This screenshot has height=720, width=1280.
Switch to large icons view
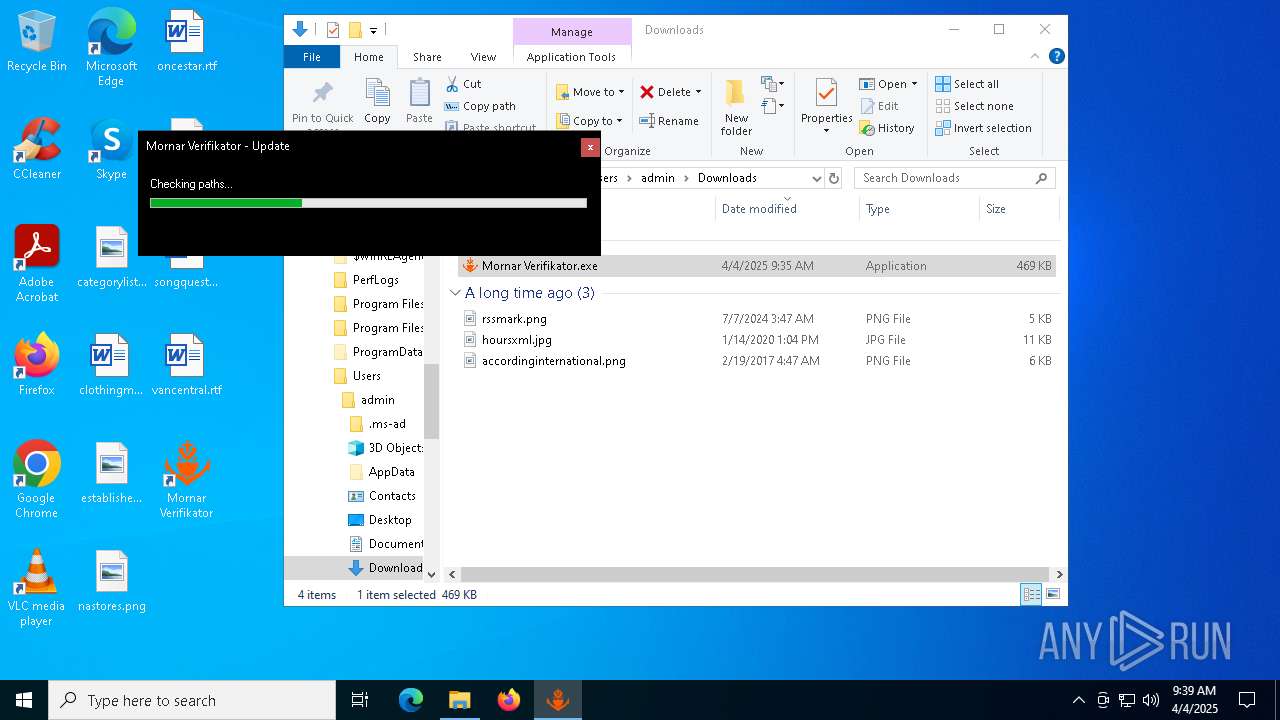[1052, 595]
